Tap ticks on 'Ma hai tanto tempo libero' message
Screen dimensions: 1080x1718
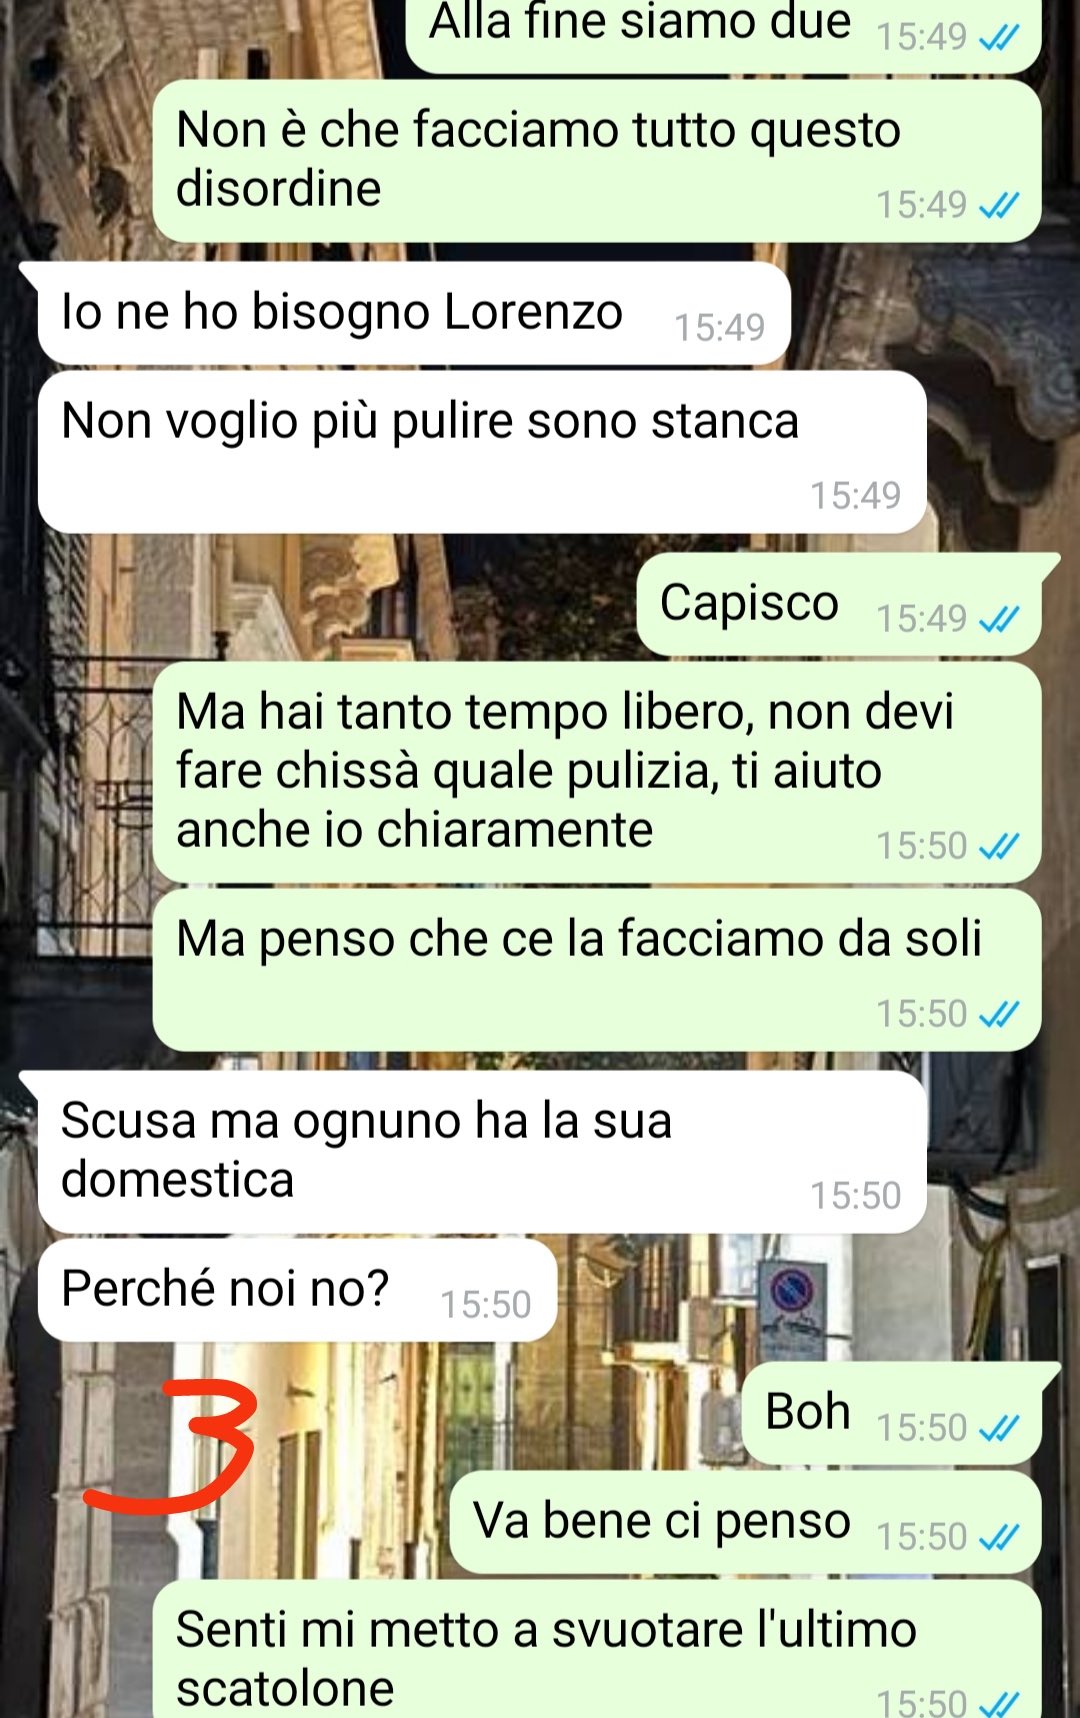pos(998,846)
